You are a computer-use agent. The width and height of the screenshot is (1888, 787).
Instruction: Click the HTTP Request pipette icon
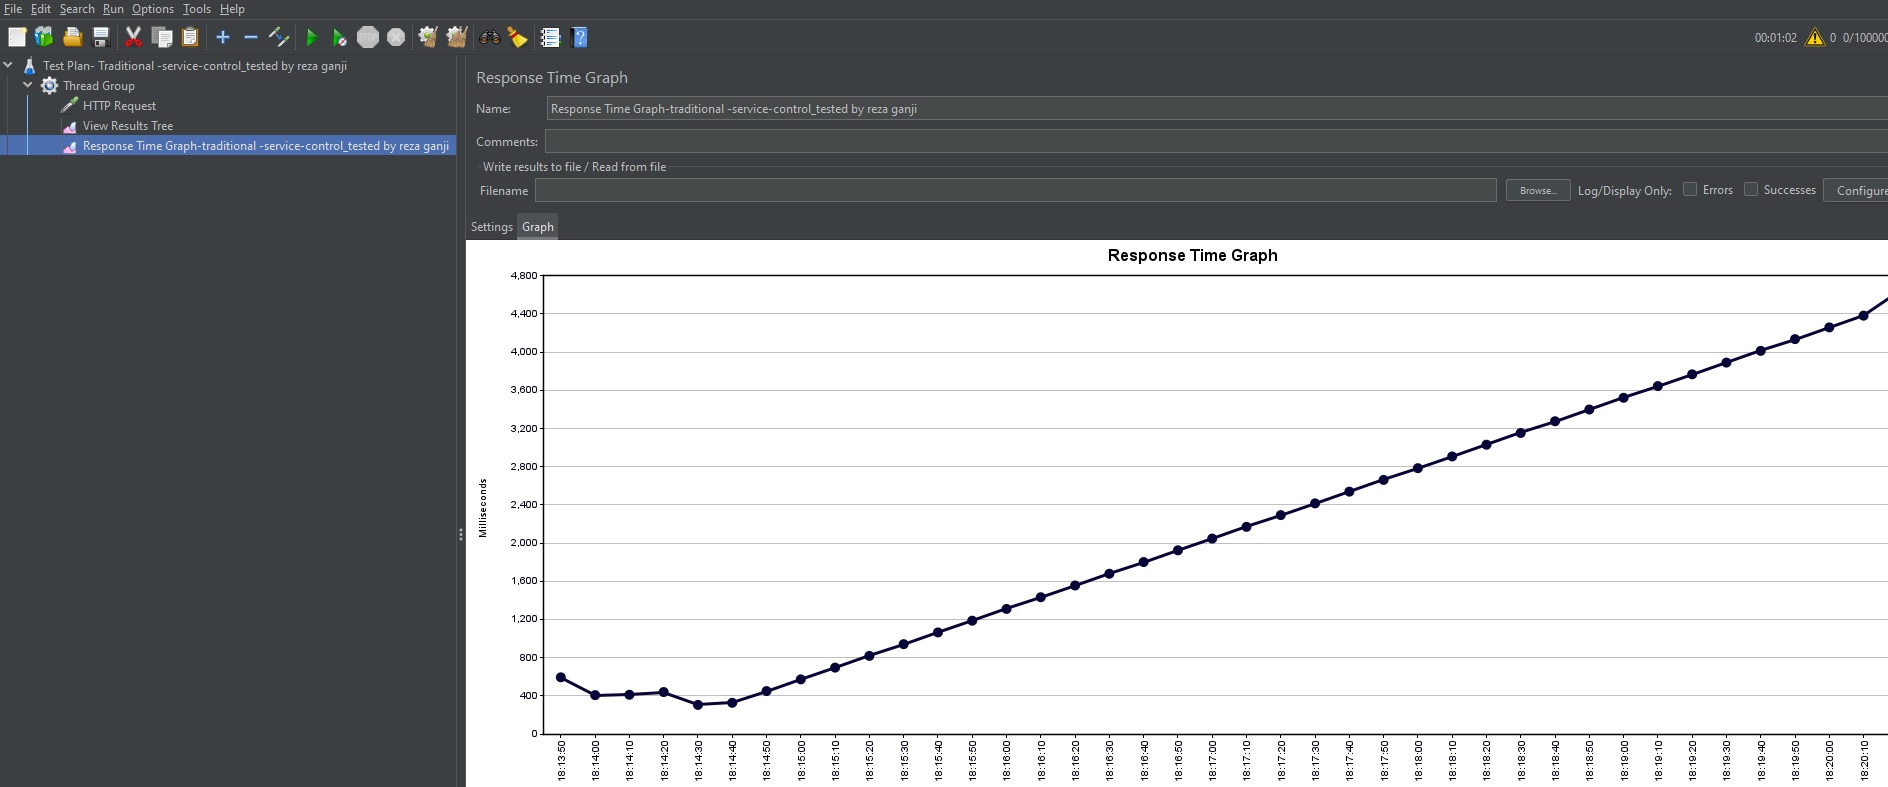[69, 105]
